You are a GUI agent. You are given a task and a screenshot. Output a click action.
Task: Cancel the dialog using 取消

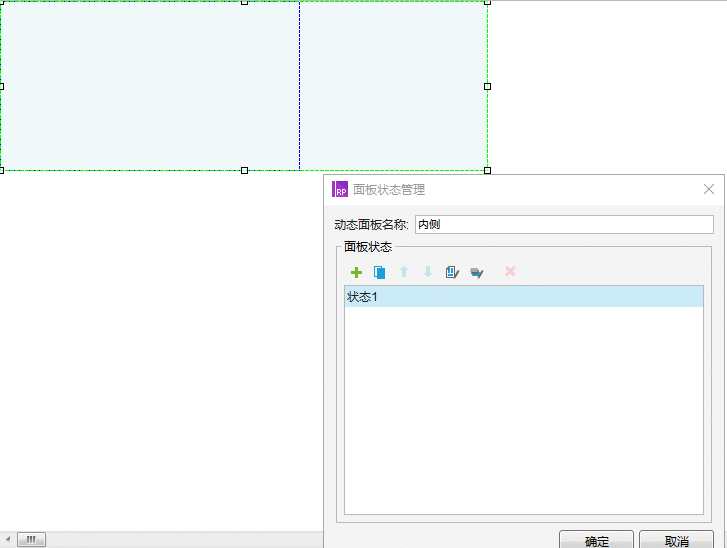[x=676, y=541]
